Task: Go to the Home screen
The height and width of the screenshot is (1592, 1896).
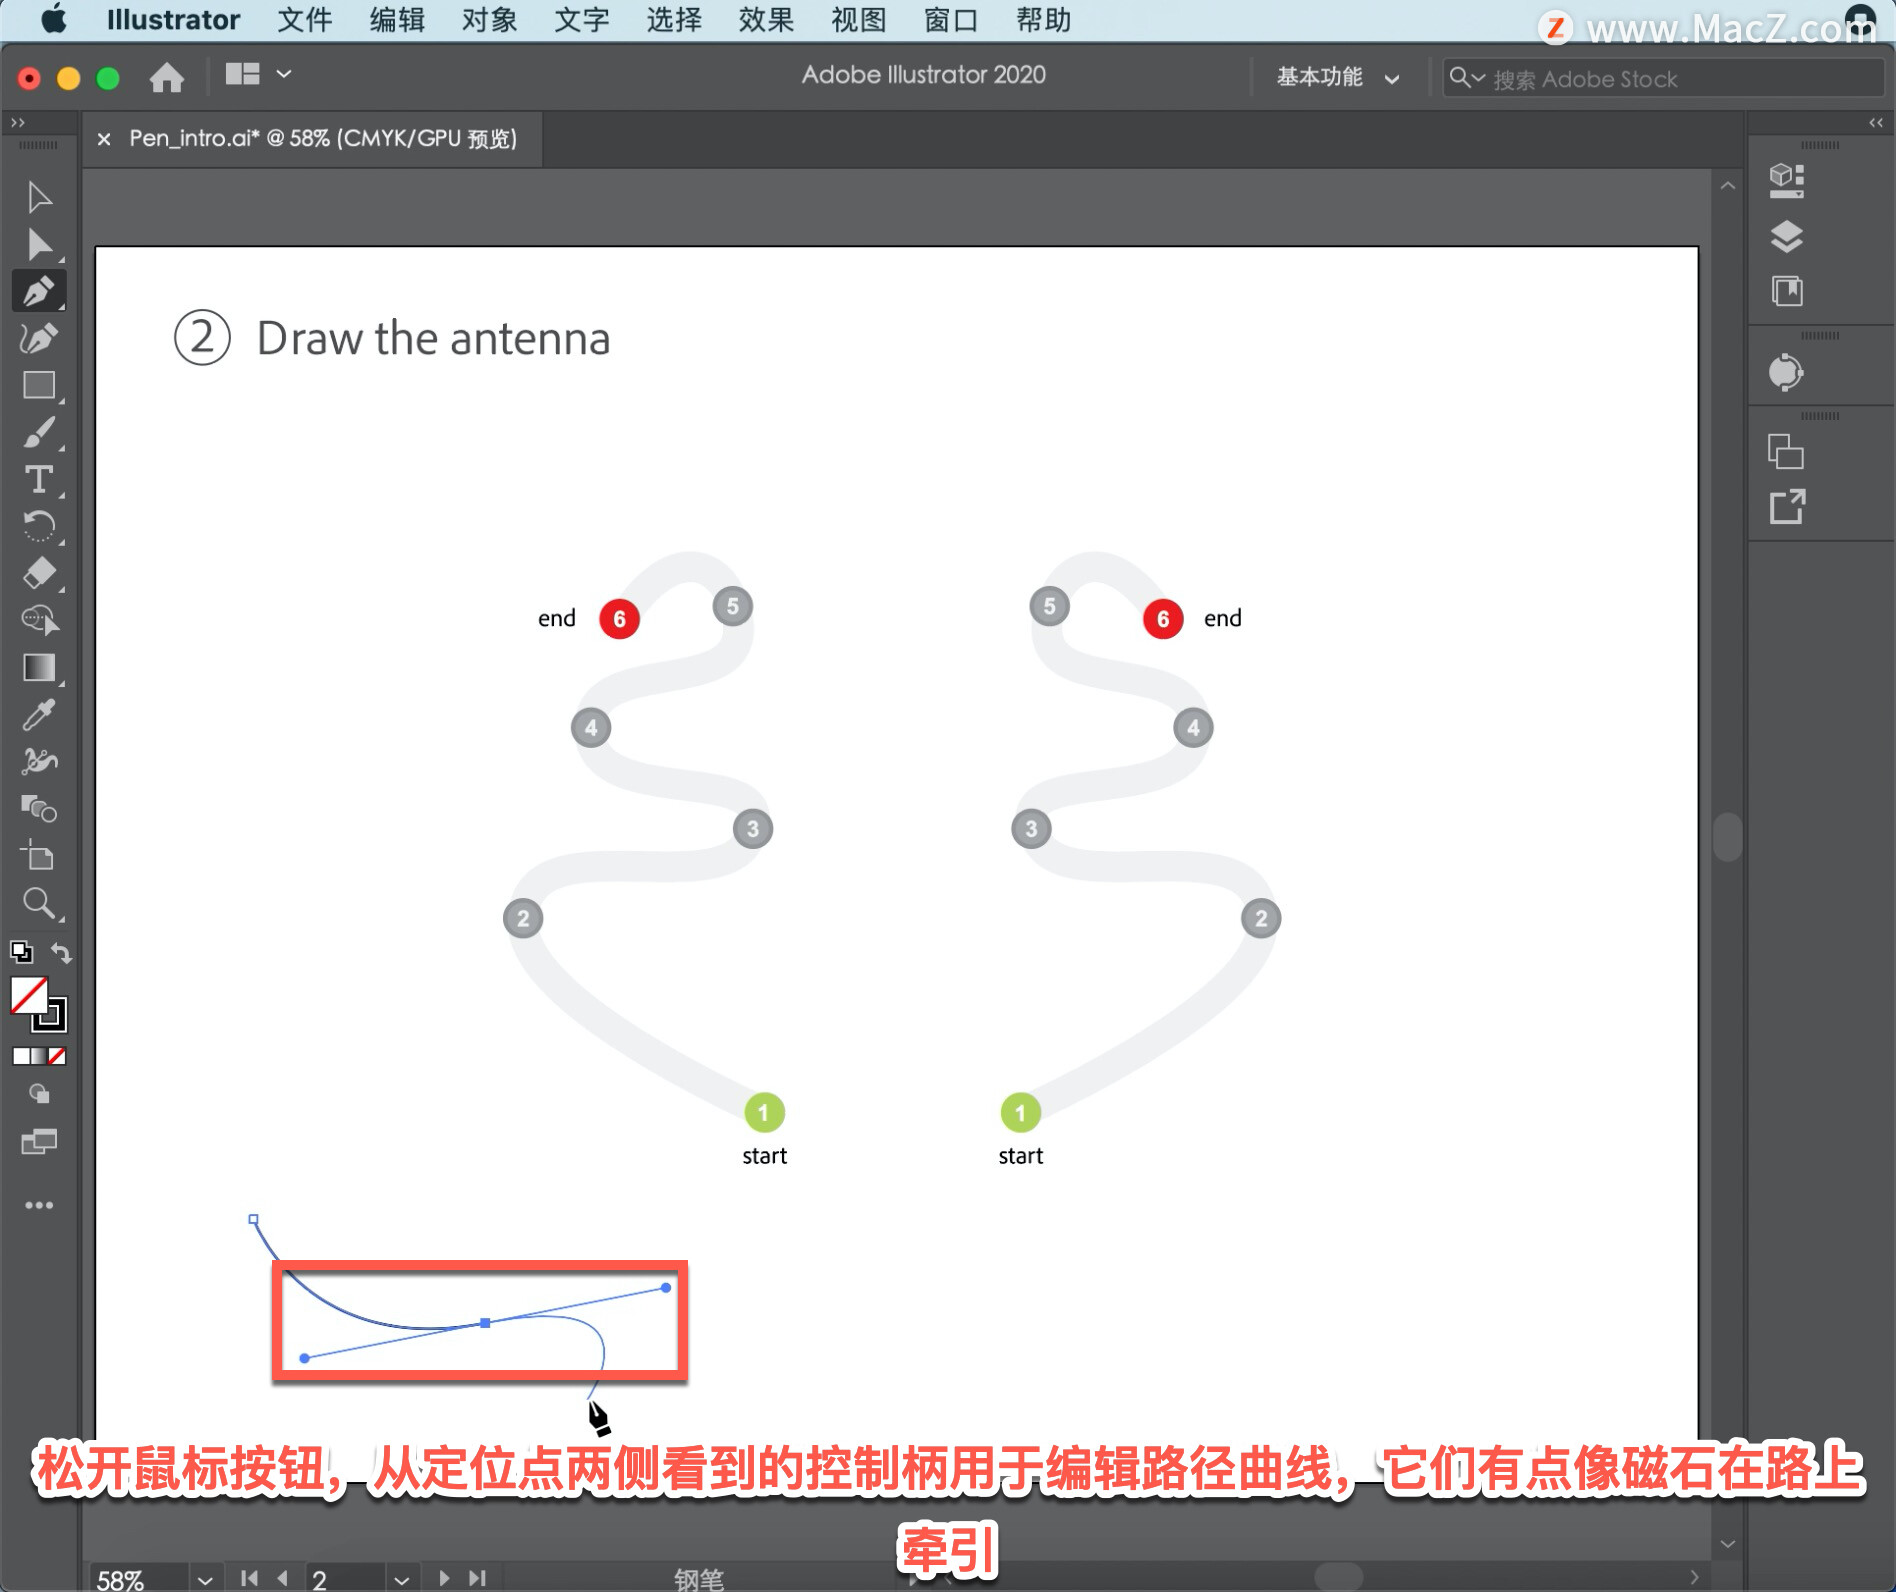Action: pyautogui.click(x=166, y=77)
